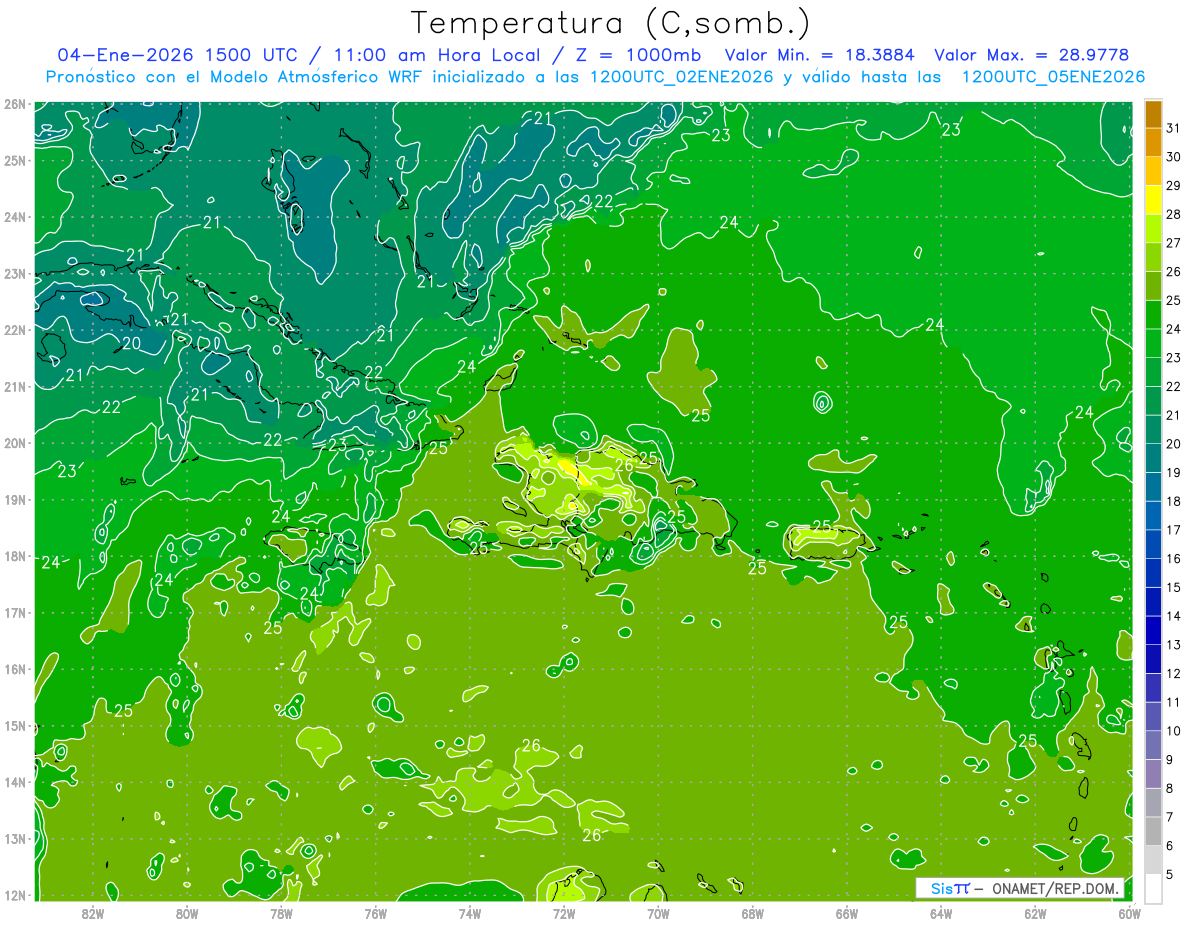Viewport: 1200px width, 927px height.
Task: Click the '76W' longitude axis label
Action: click(x=375, y=913)
